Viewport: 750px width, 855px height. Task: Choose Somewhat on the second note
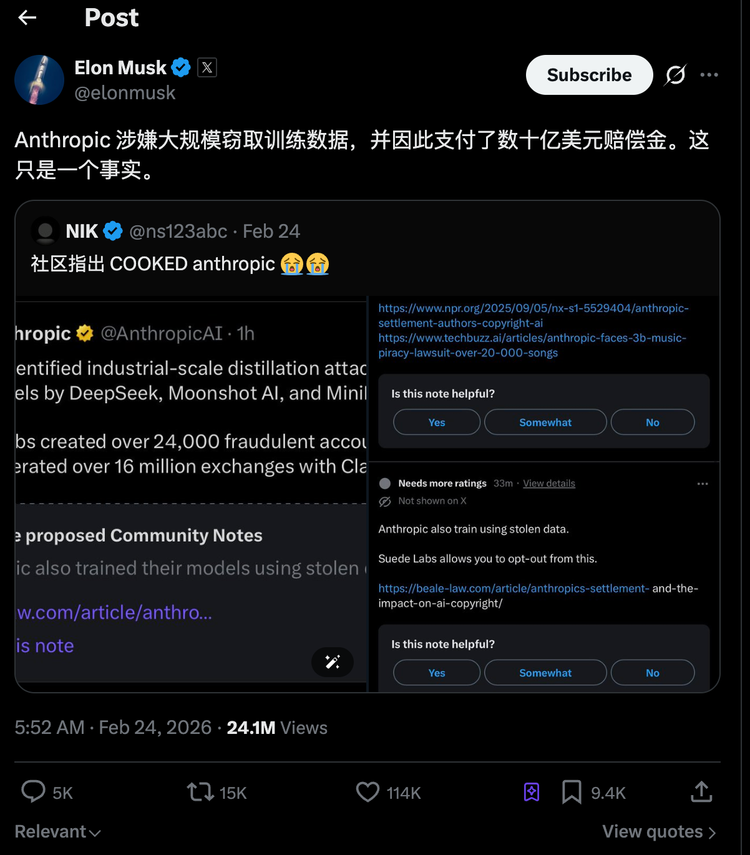(x=545, y=673)
